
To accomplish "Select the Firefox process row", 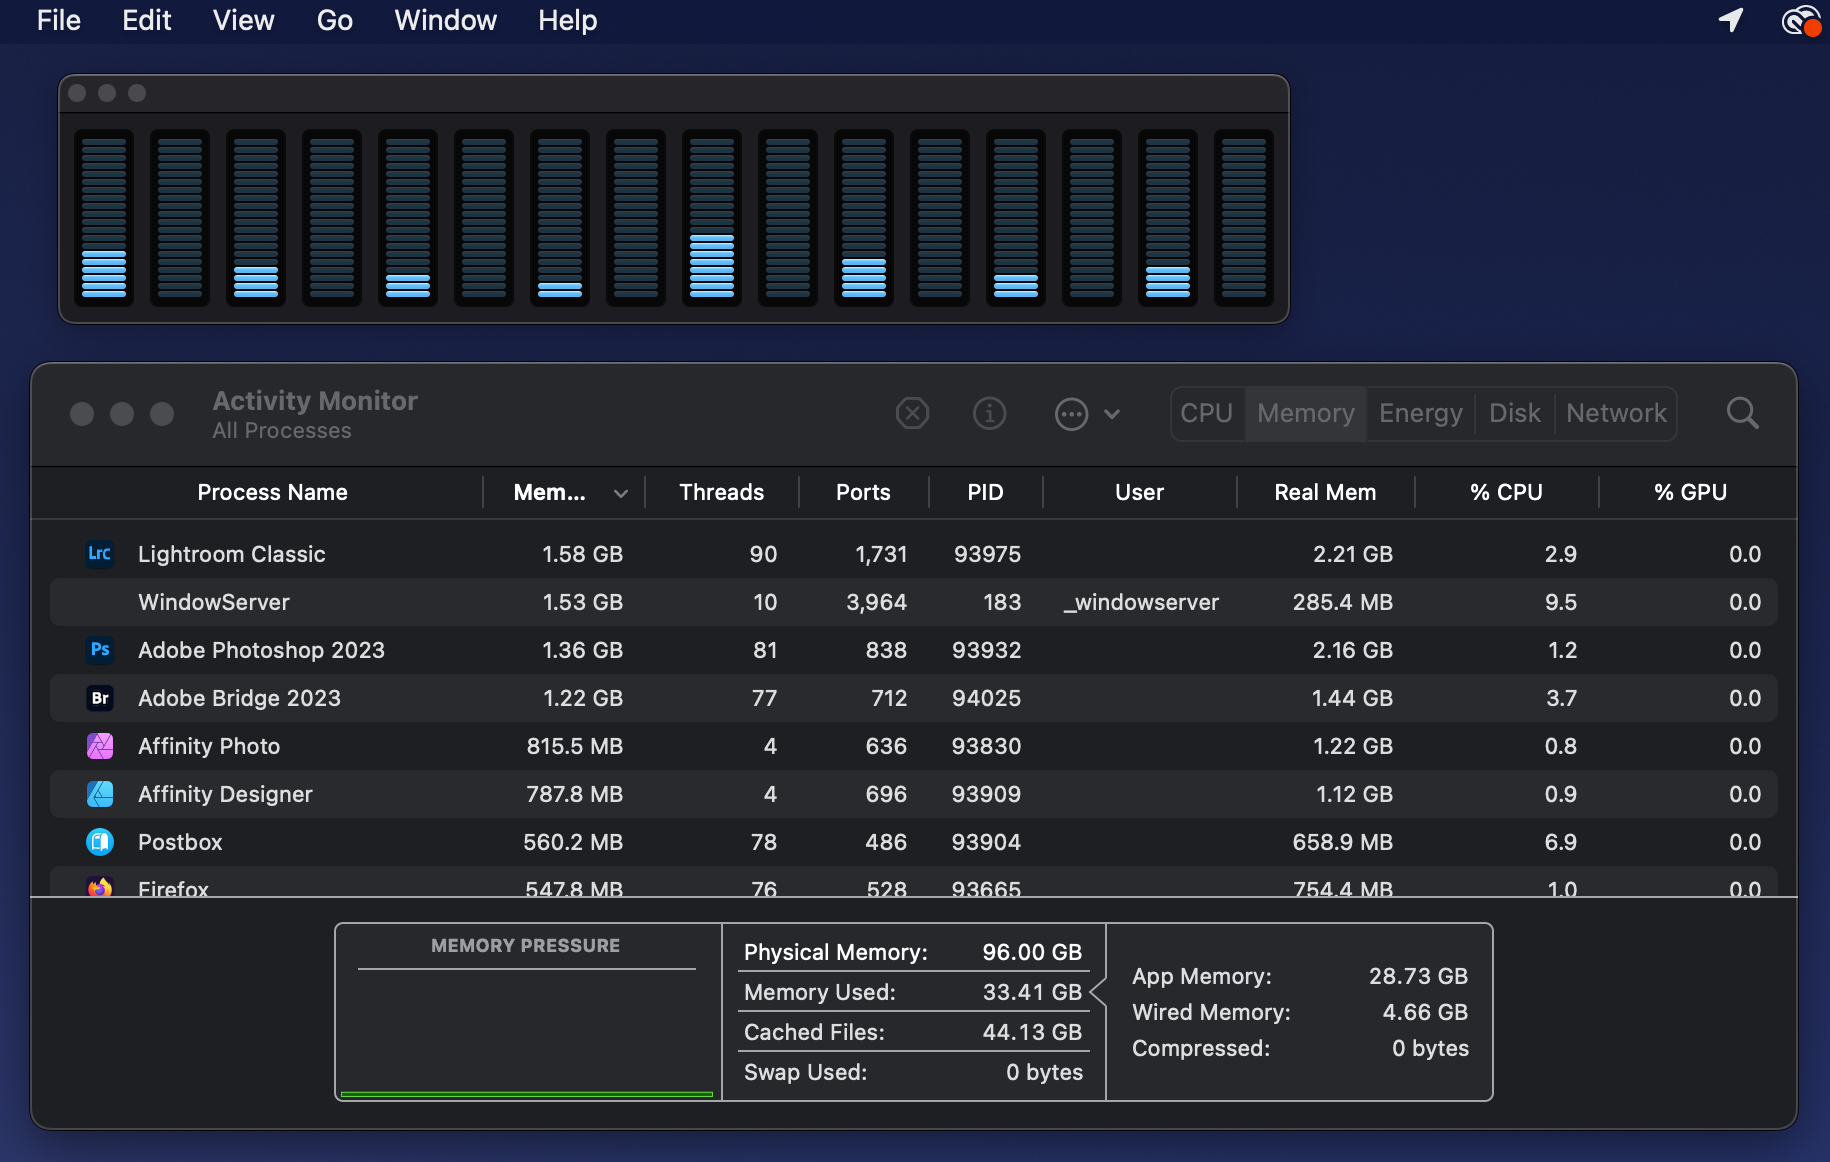I will click(914, 882).
